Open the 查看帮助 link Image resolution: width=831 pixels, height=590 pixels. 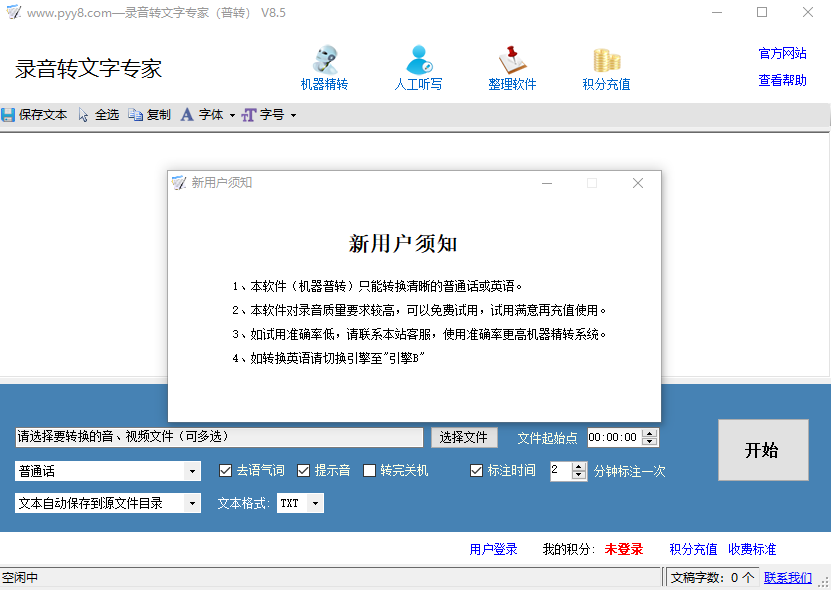782,80
